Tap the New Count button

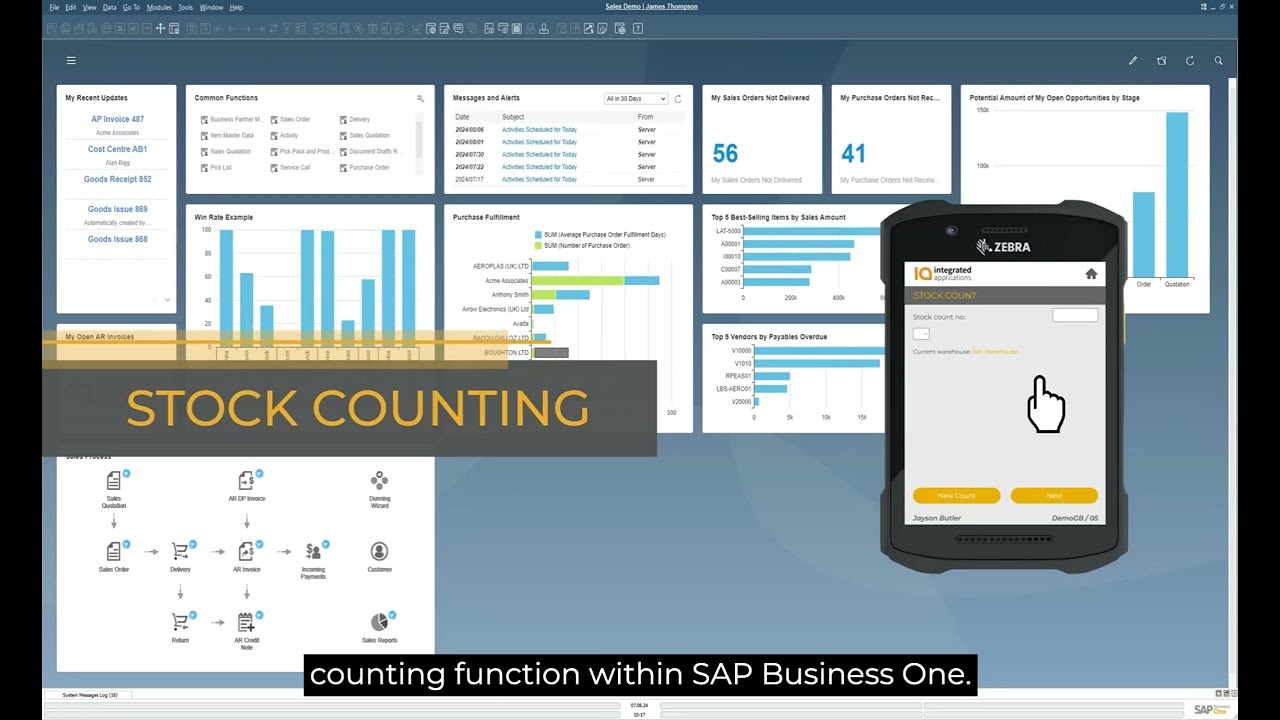(x=957, y=495)
